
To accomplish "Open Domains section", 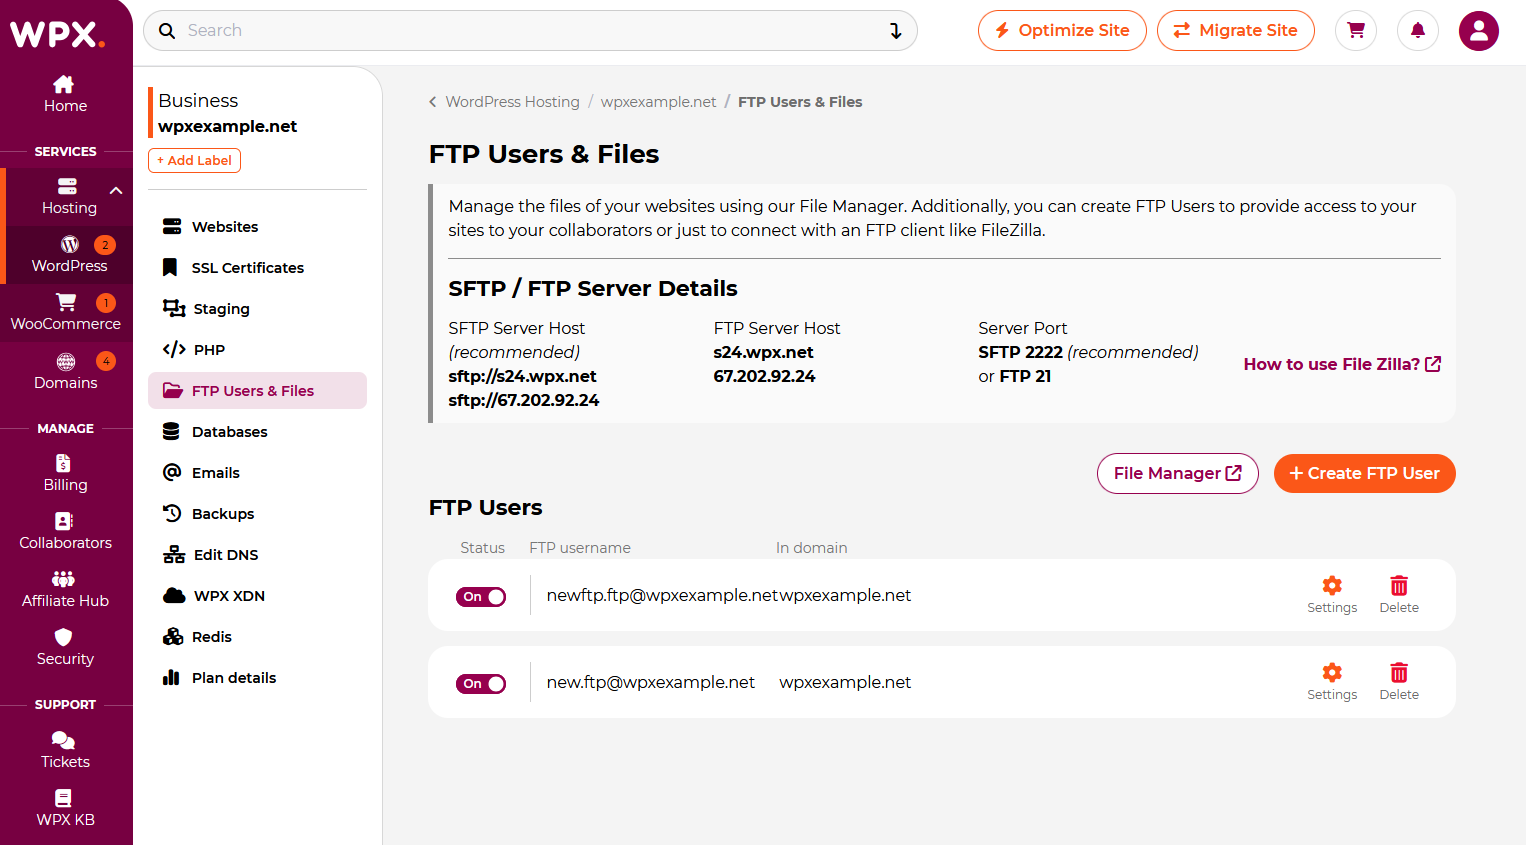I will [x=66, y=371].
